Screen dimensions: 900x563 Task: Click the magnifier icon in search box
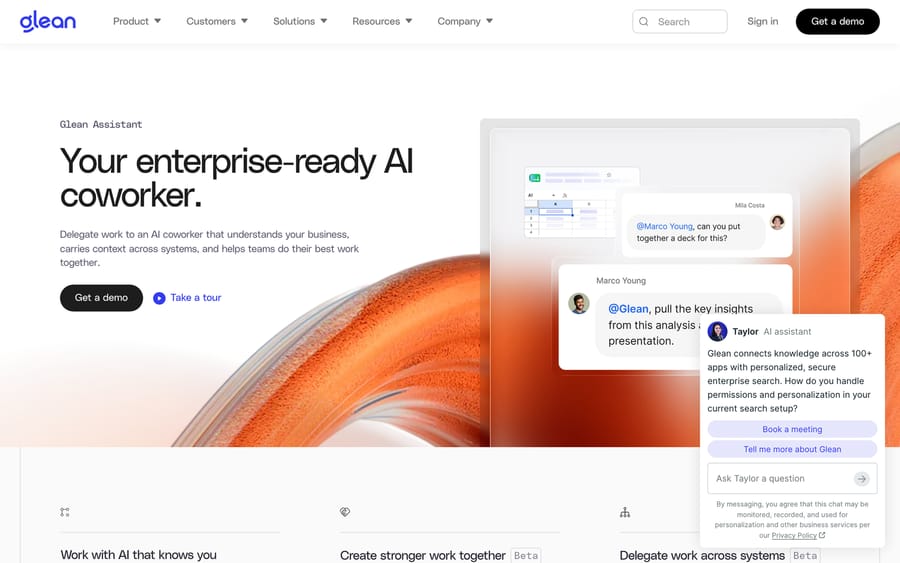coord(644,21)
